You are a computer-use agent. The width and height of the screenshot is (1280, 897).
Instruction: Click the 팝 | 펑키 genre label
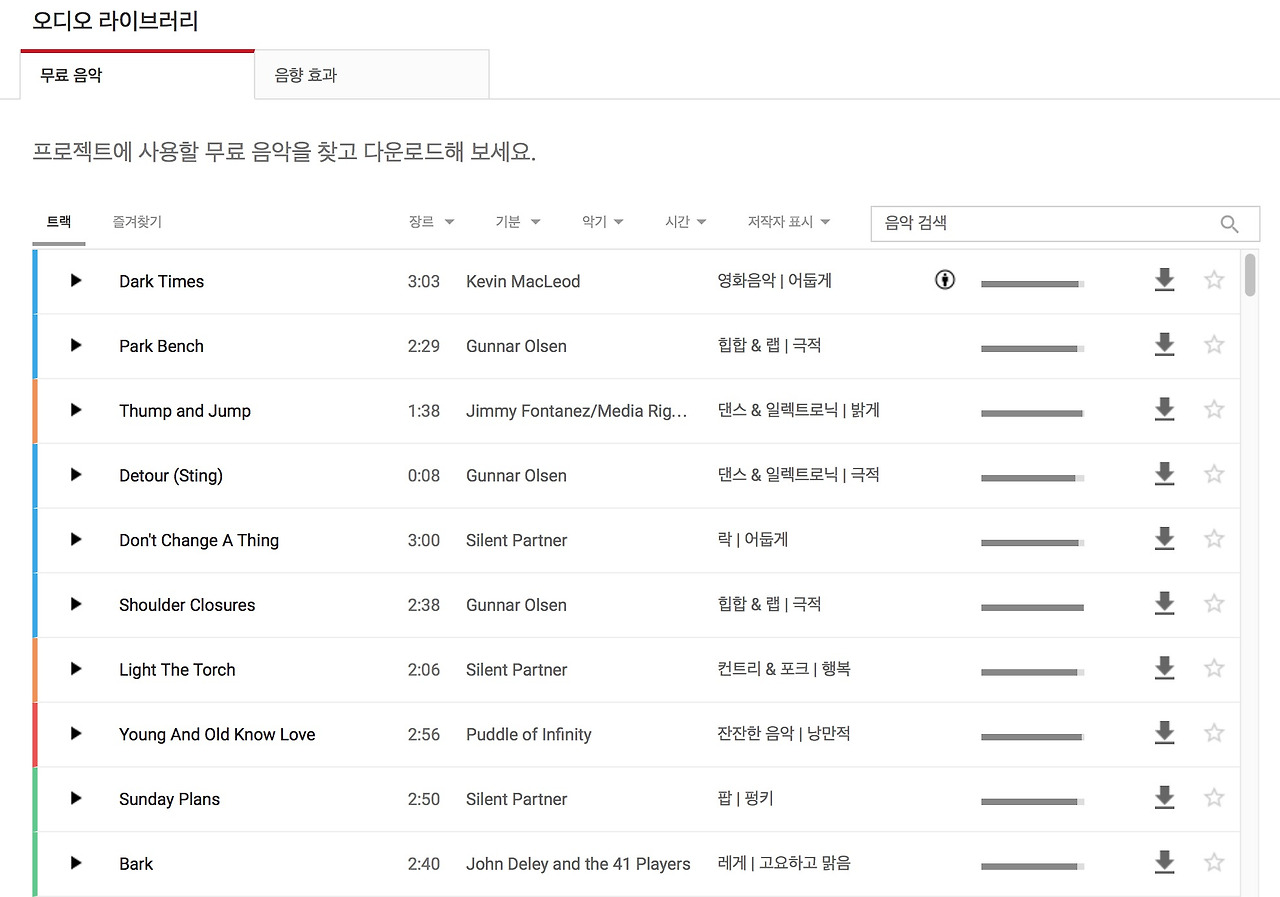click(x=745, y=798)
